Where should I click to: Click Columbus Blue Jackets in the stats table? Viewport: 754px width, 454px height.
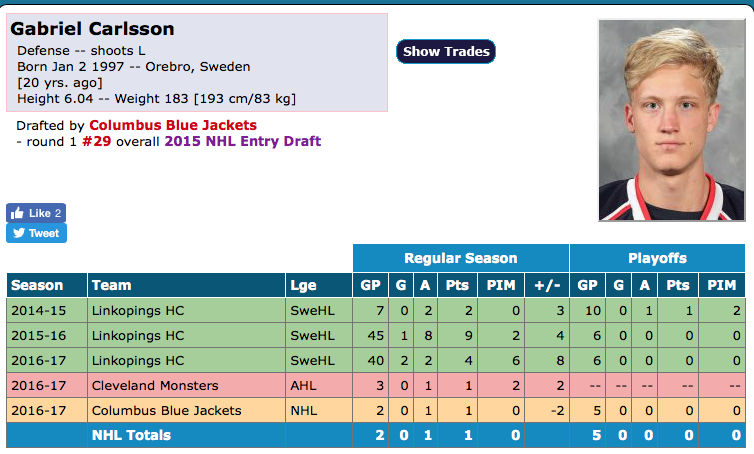click(166, 410)
